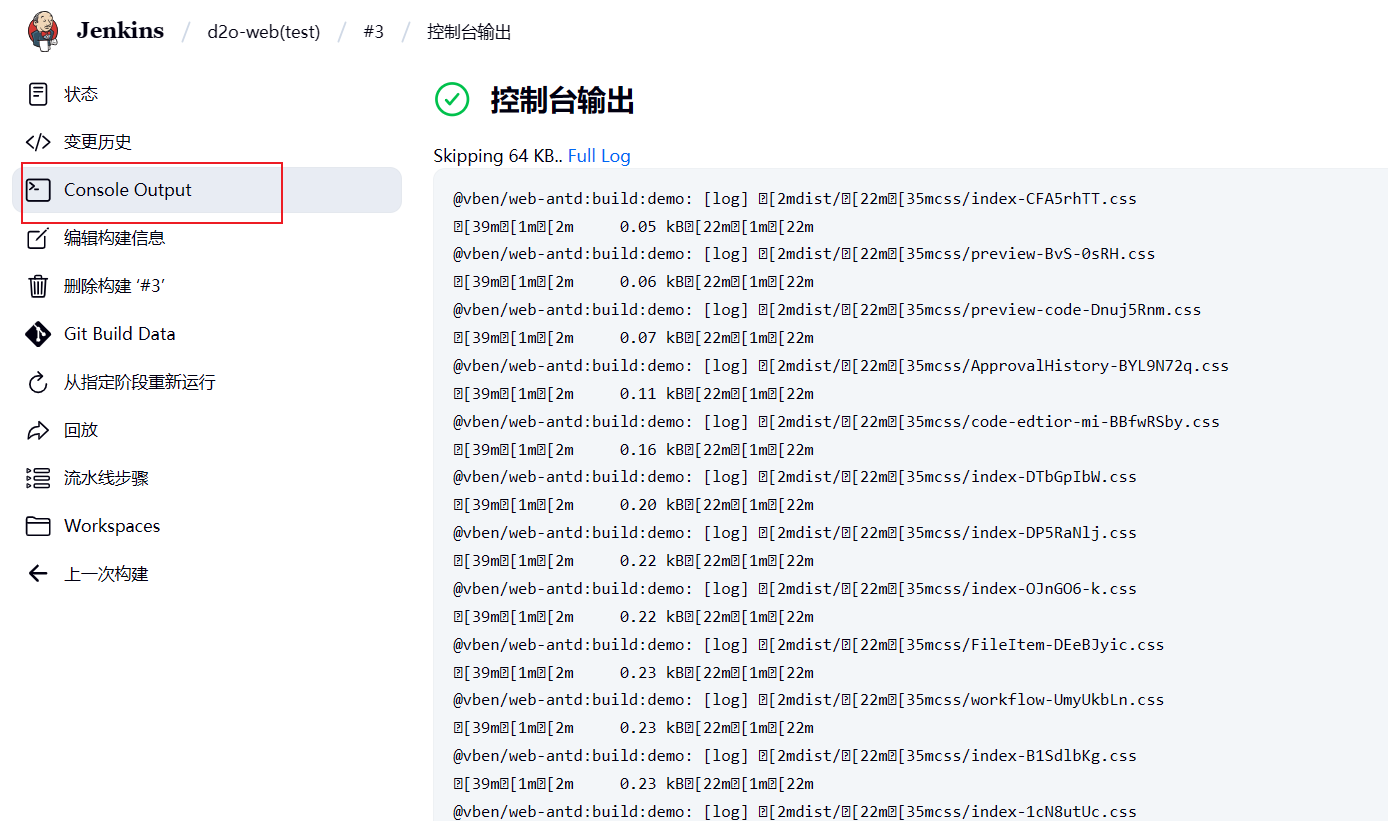Click the 控制台输出 page heading
This screenshot has height=821, width=1388.
562,100
